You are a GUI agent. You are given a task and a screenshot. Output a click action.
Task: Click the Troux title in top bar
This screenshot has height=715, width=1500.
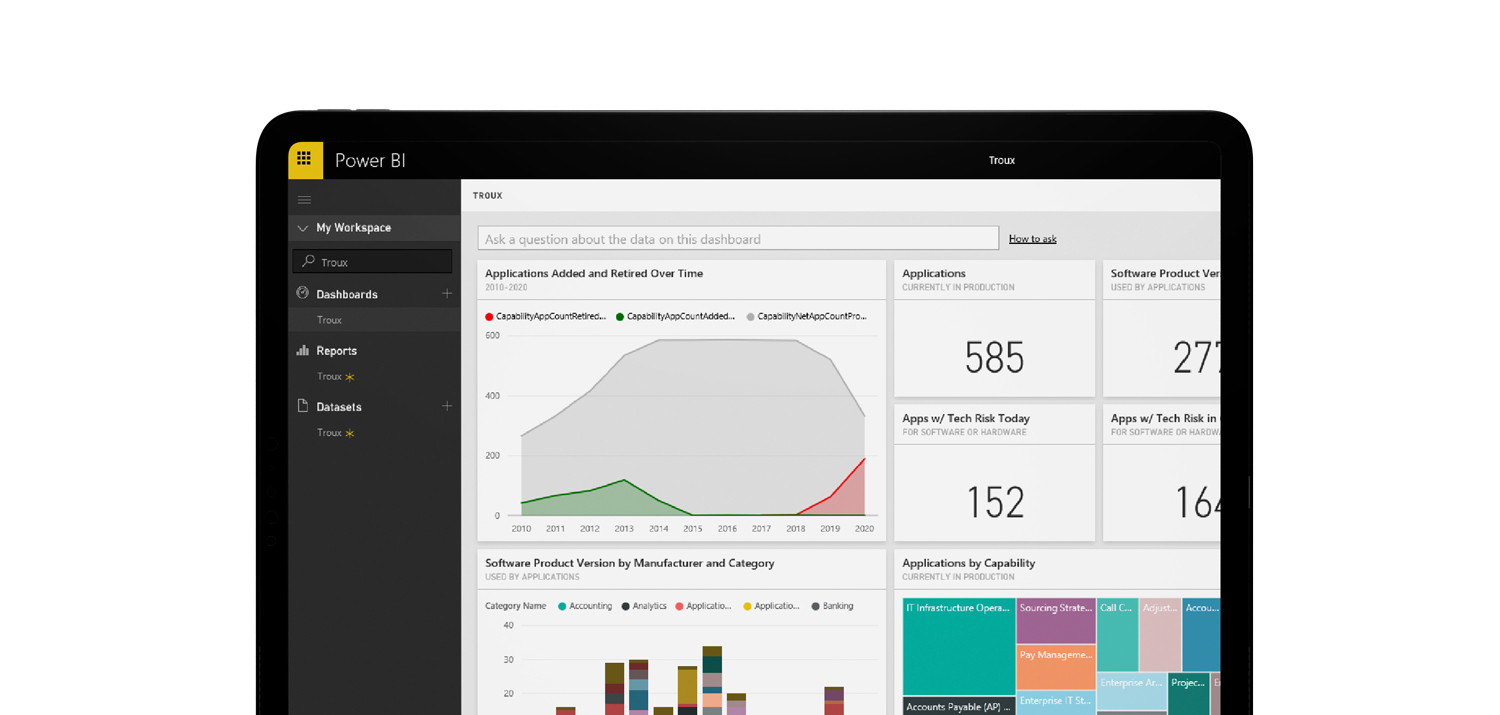[x=1001, y=160]
